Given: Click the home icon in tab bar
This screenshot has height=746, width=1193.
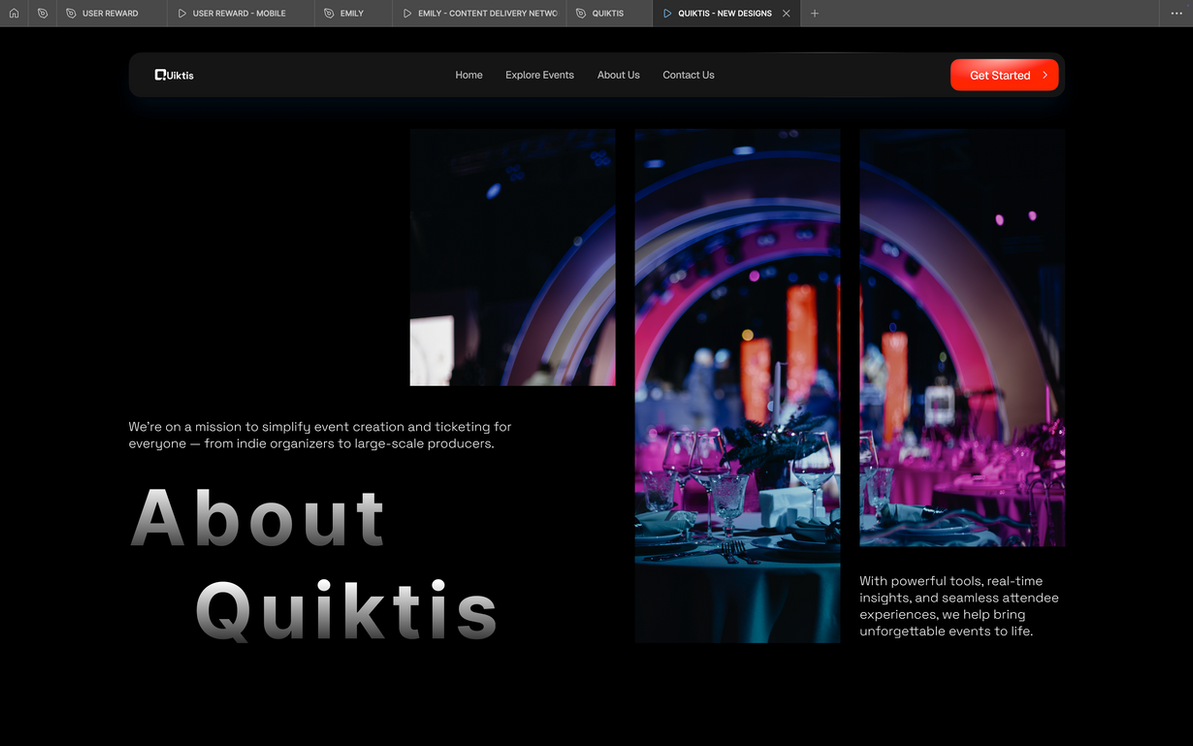Looking at the screenshot, I should (x=14, y=13).
